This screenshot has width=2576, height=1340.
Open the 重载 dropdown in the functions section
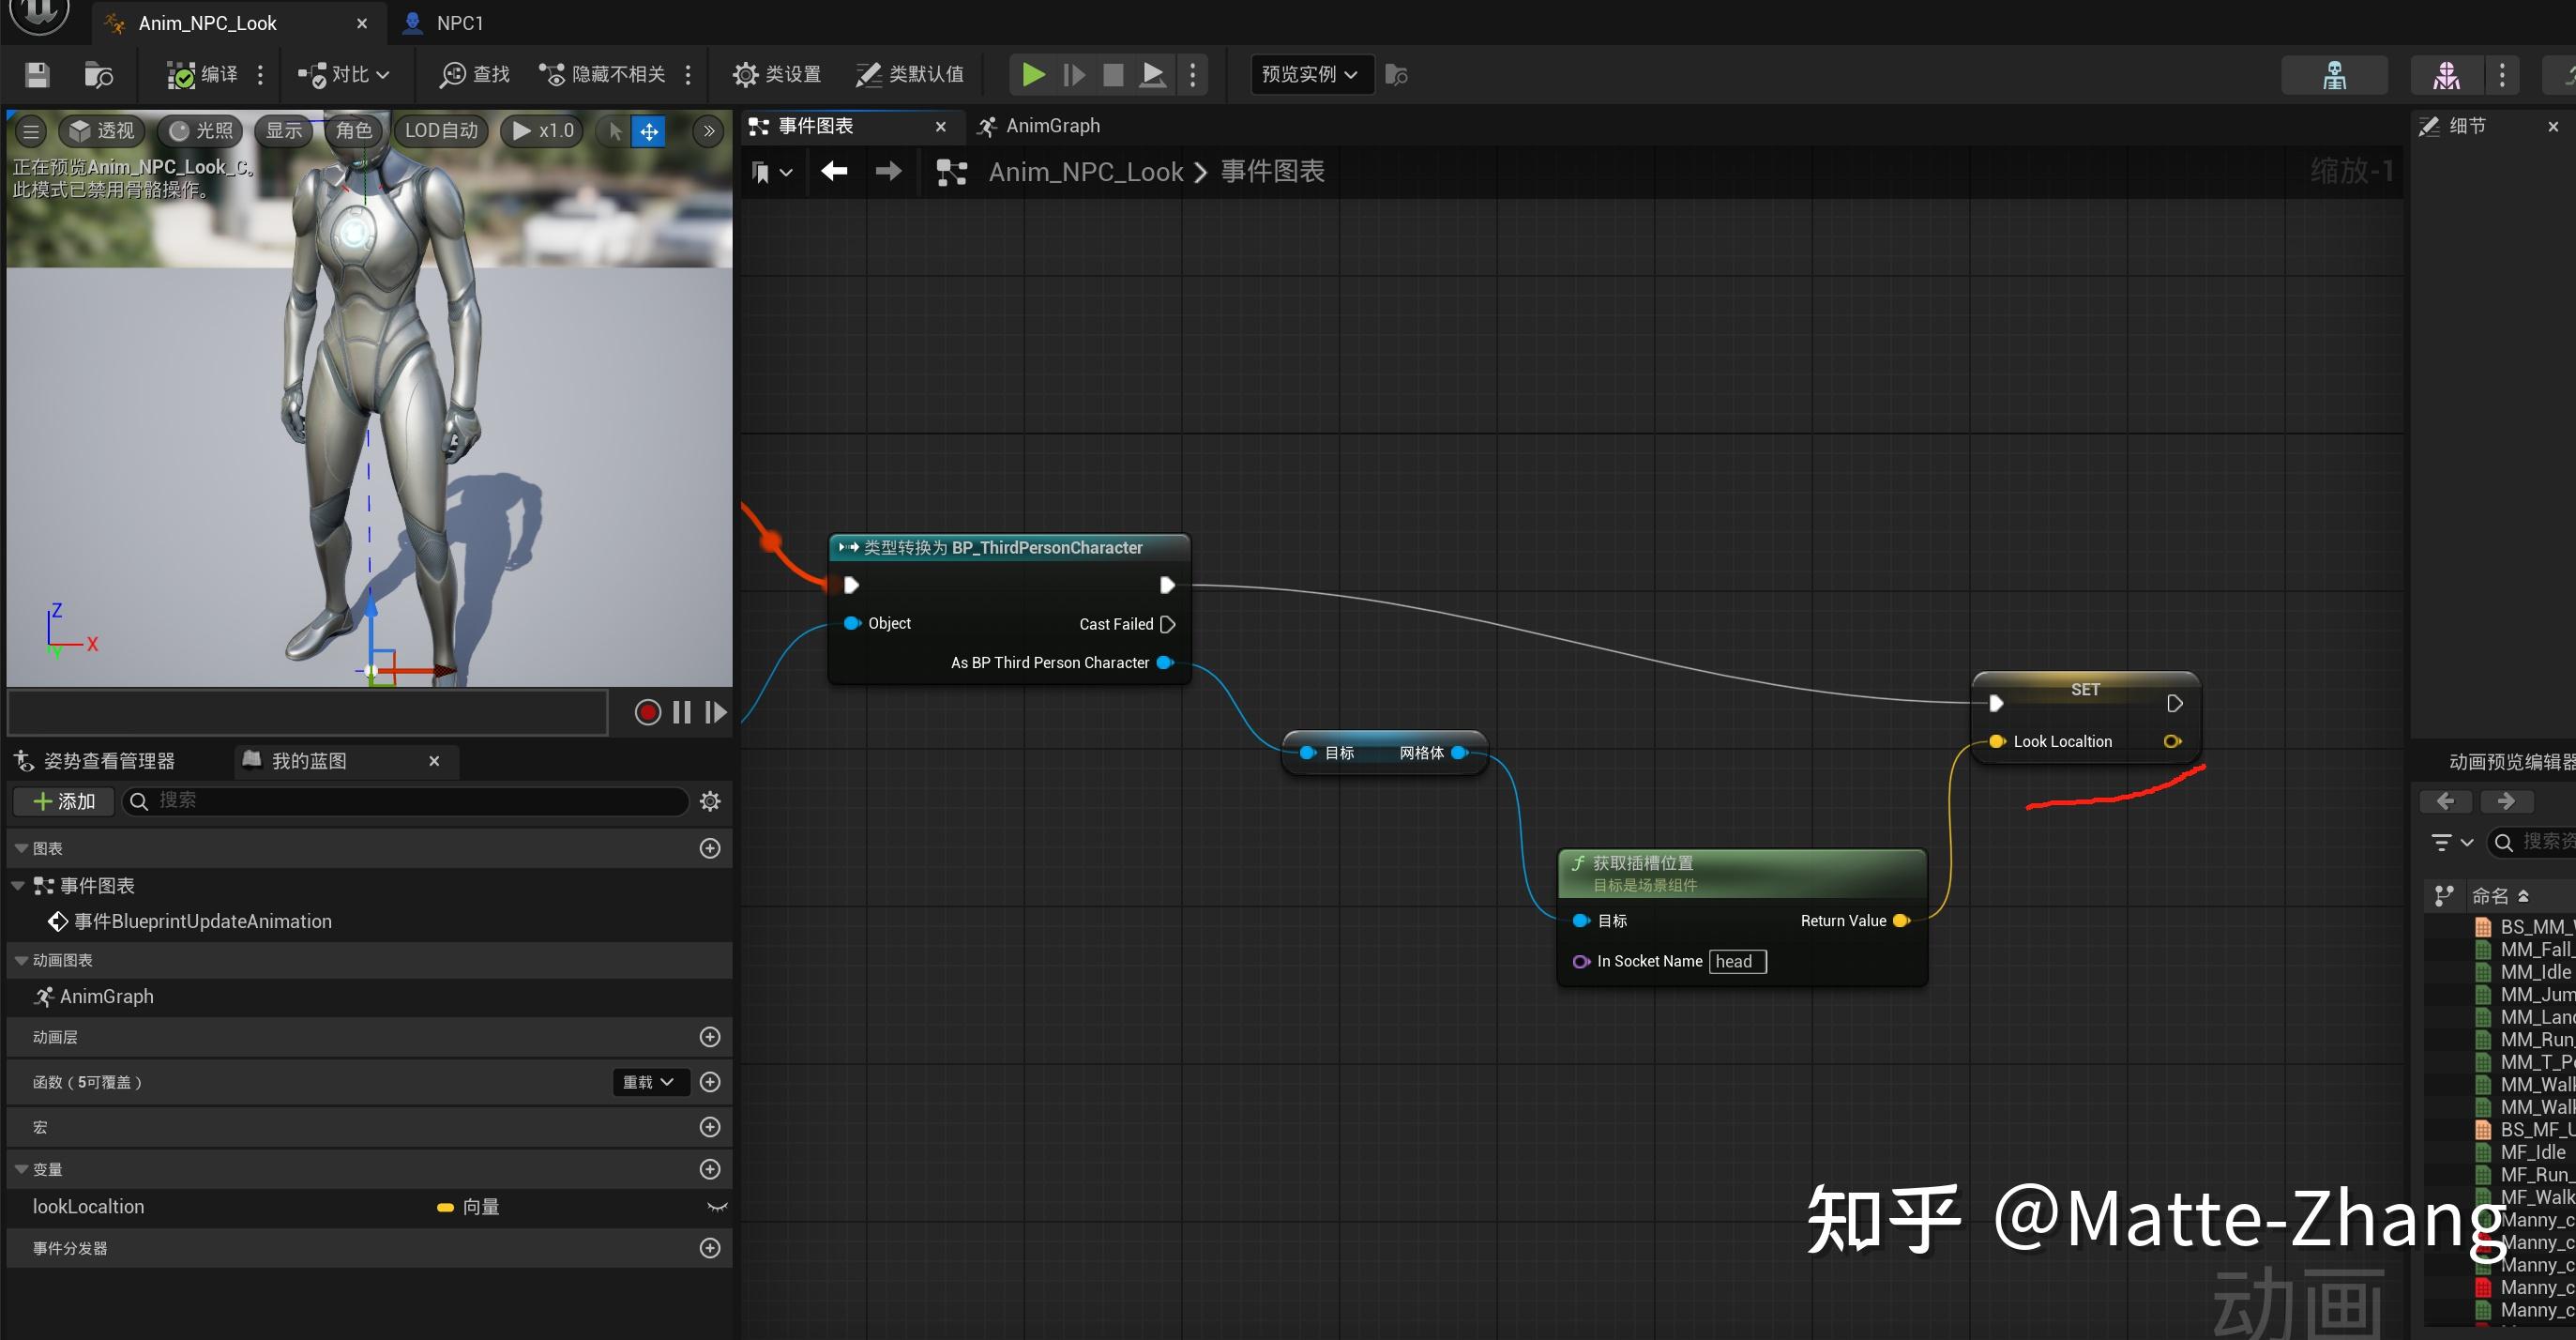point(648,1082)
